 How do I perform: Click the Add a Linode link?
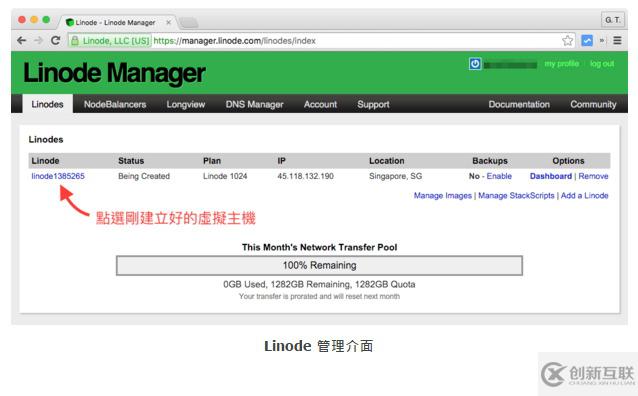[x=584, y=195]
